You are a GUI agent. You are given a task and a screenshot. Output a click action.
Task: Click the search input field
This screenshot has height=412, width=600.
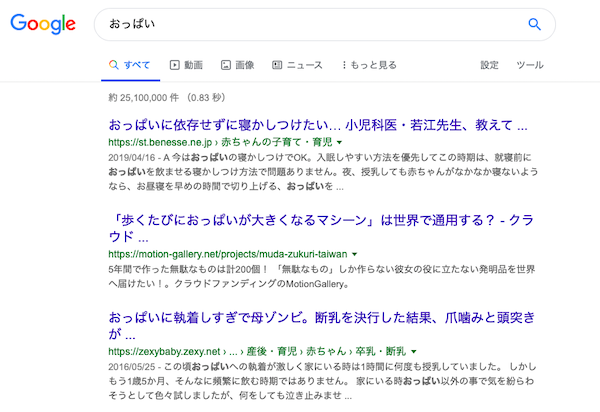click(325, 24)
